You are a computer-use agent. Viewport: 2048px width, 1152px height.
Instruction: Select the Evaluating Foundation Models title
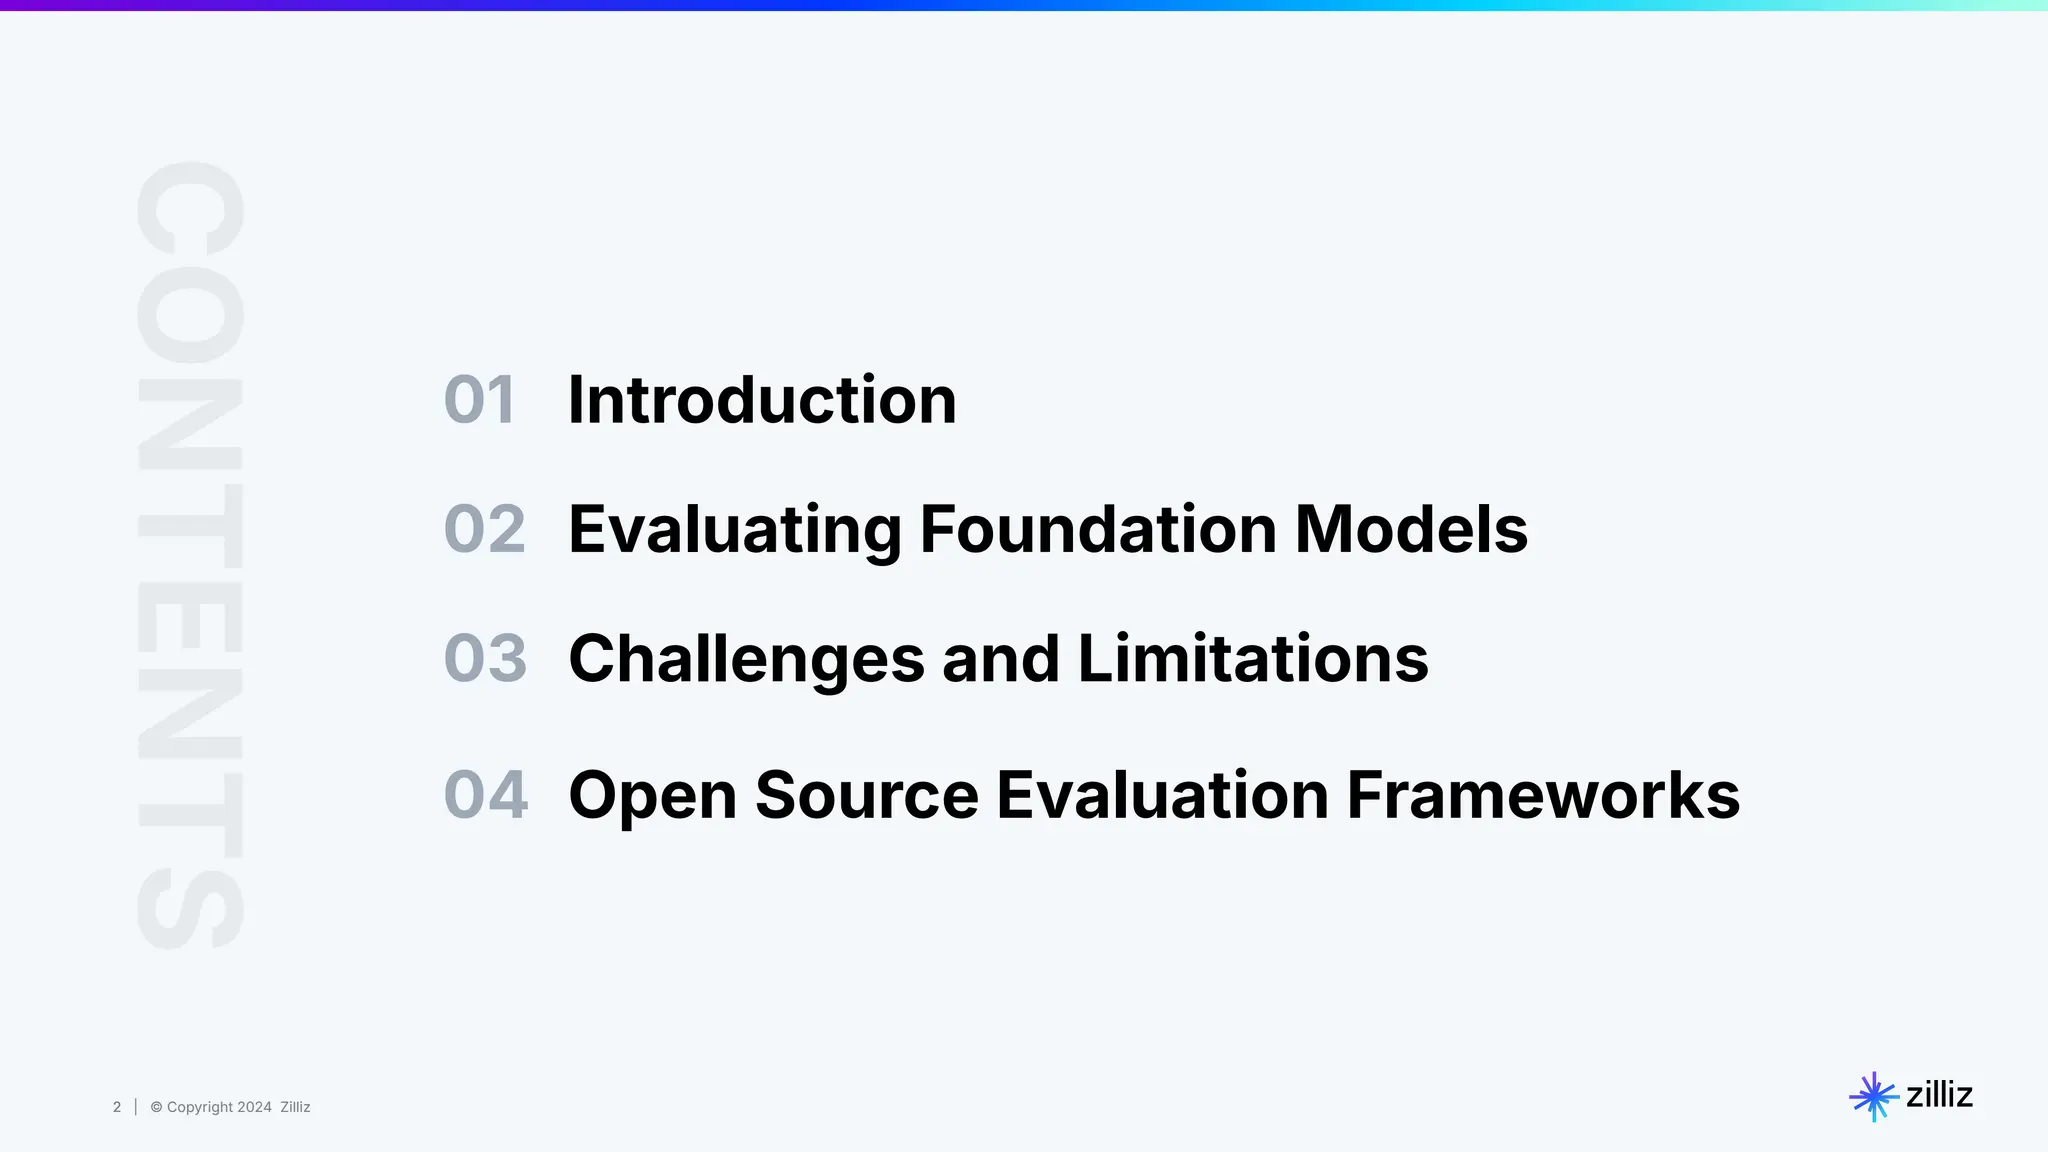click(1047, 529)
